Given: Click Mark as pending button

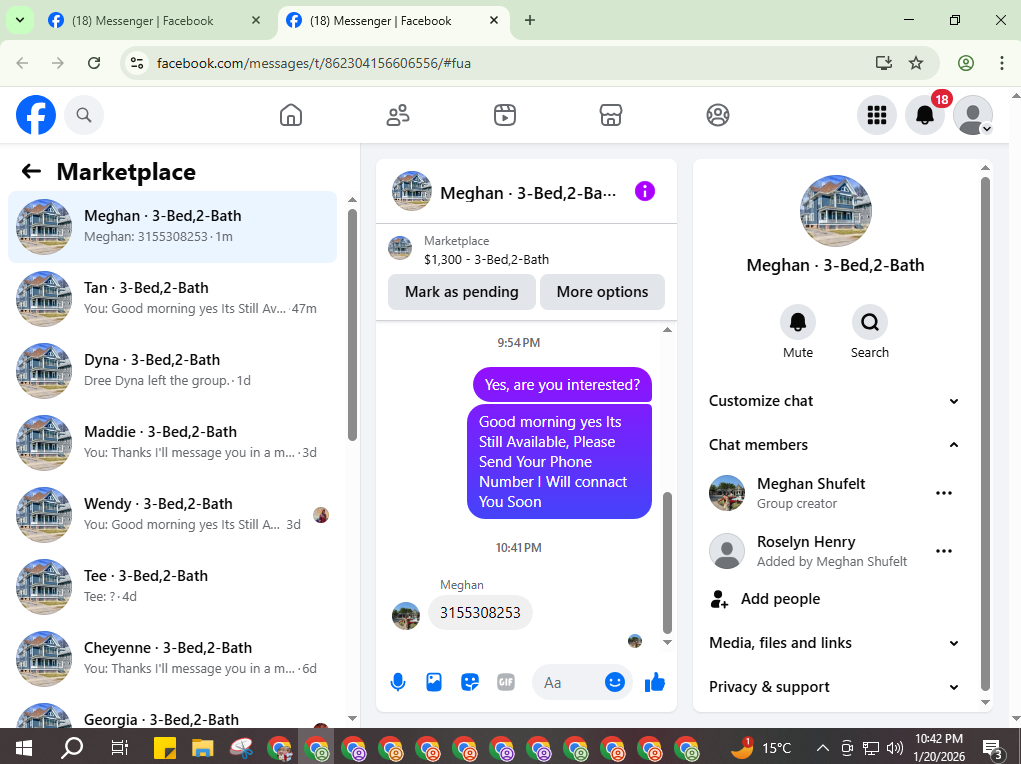Looking at the screenshot, I should pyautogui.click(x=462, y=292).
